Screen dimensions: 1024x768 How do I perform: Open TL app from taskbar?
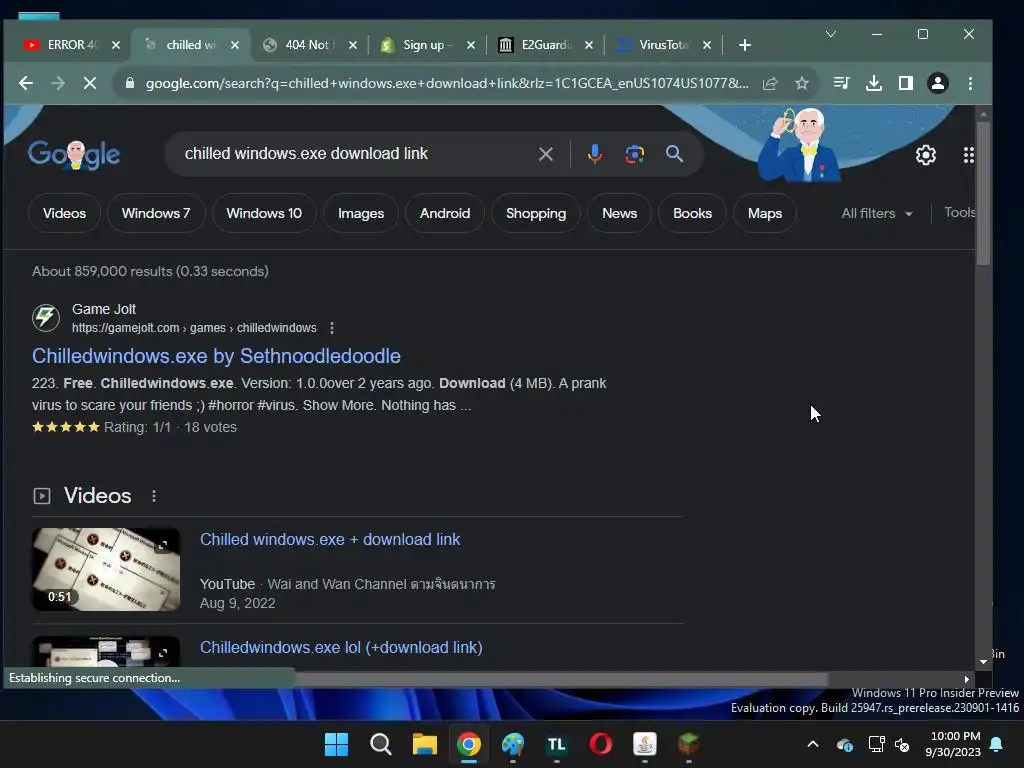click(556, 744)
